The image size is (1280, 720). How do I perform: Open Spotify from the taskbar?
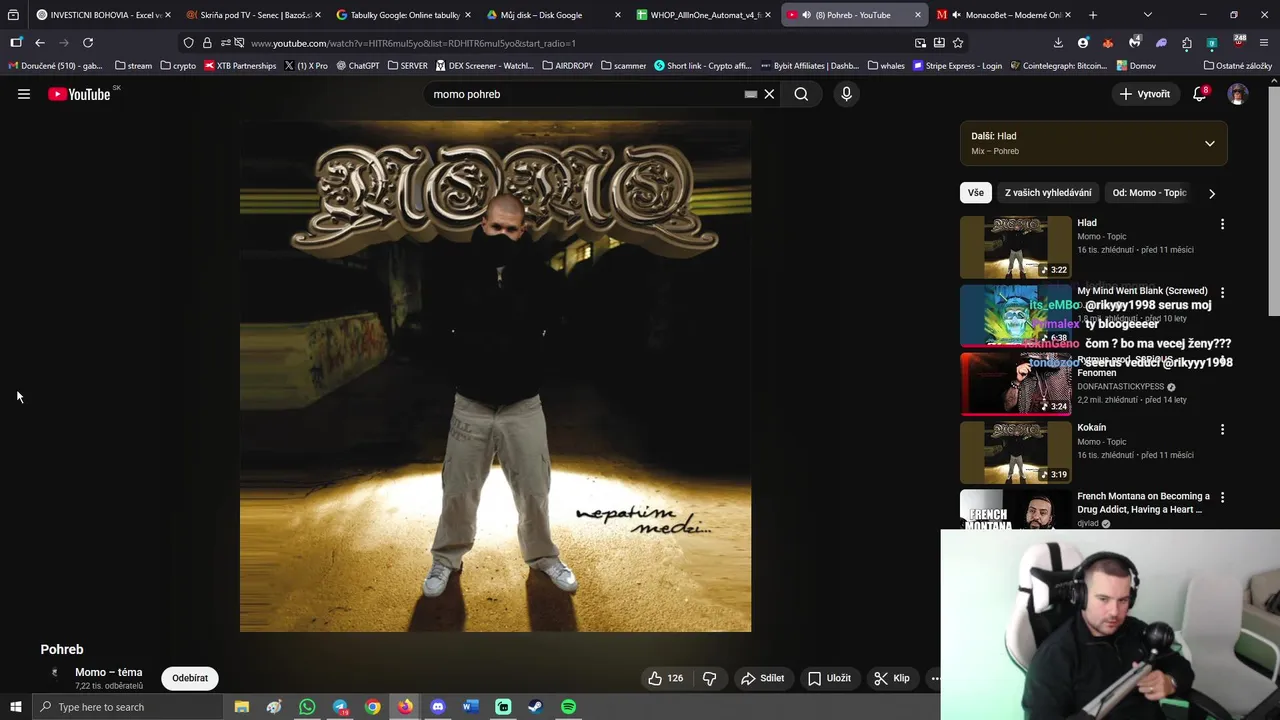click(x=568, y=707)
